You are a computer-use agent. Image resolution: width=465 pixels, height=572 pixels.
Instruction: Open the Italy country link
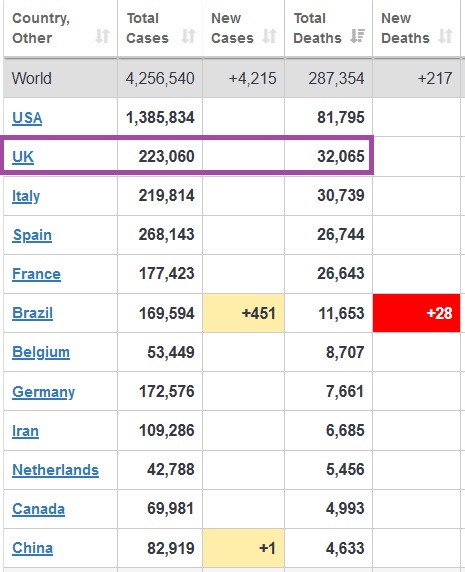pos(26,196)
